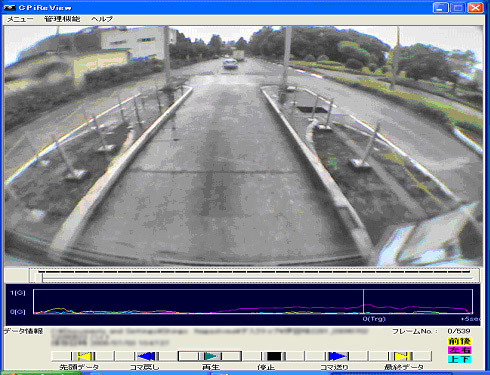Step back one frame with コマ戻し button
Image resolution: width=490 pixels, height=375 pixels.
point(146,356)
